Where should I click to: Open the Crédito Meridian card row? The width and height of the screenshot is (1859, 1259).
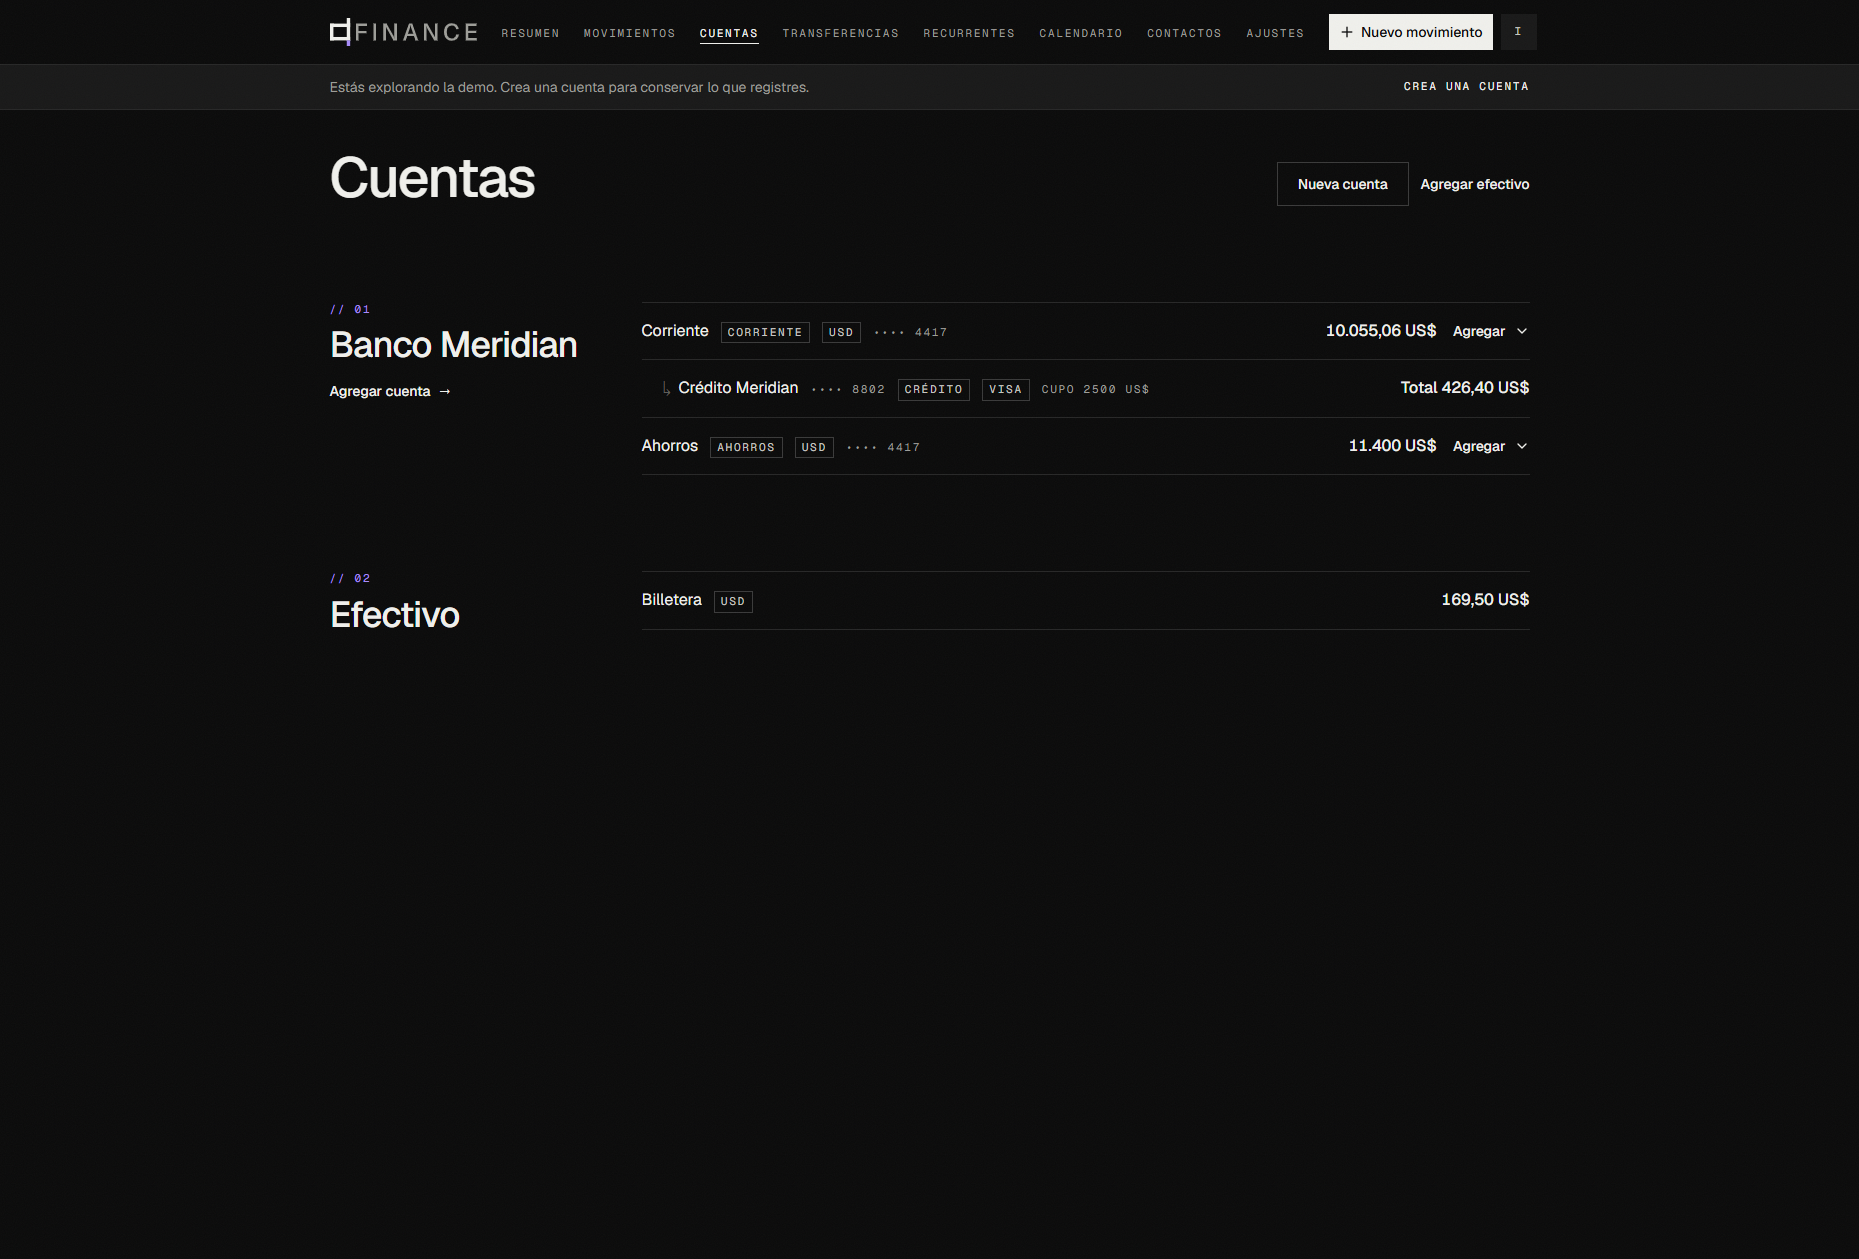(1085, 388)
